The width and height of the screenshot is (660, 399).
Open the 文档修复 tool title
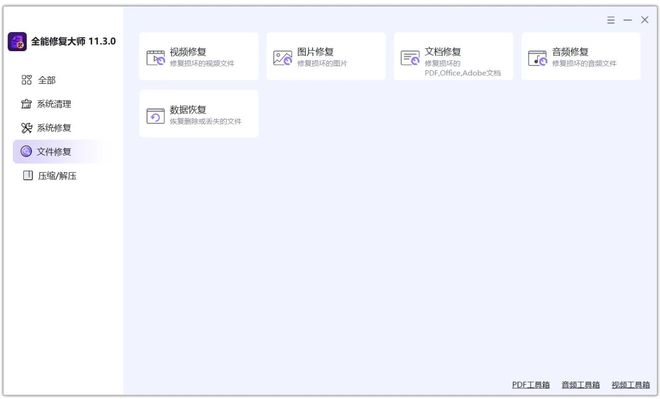coord(443,52)
